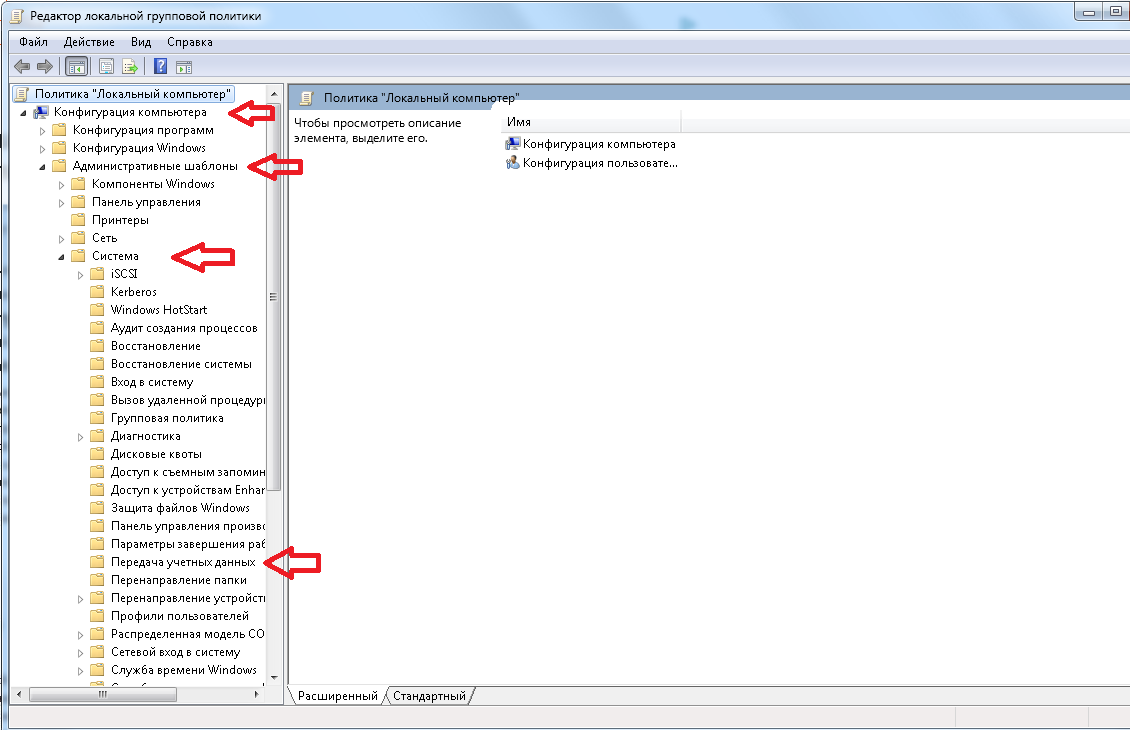
Task: Expand the Конфигурация Windows folder
Action: click(43, 149)
